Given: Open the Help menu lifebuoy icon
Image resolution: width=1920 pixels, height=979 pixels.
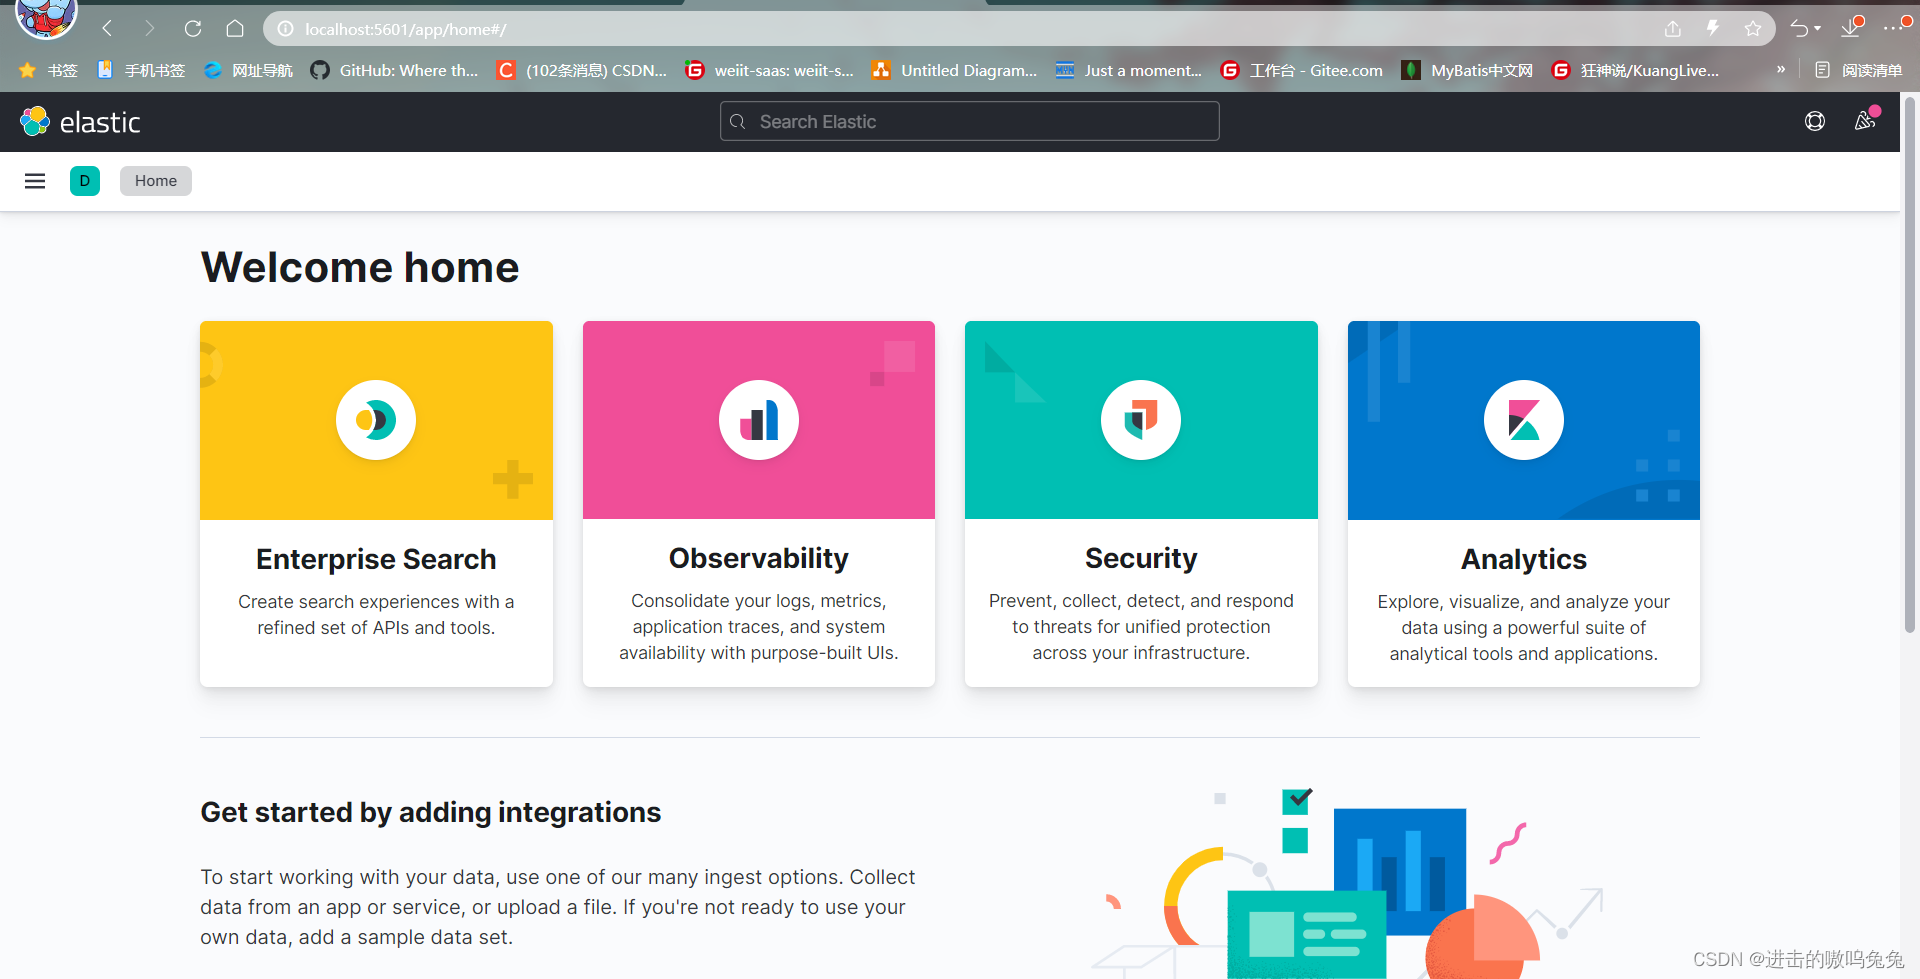Looking at the screenshot, I should coord(1815,121).
